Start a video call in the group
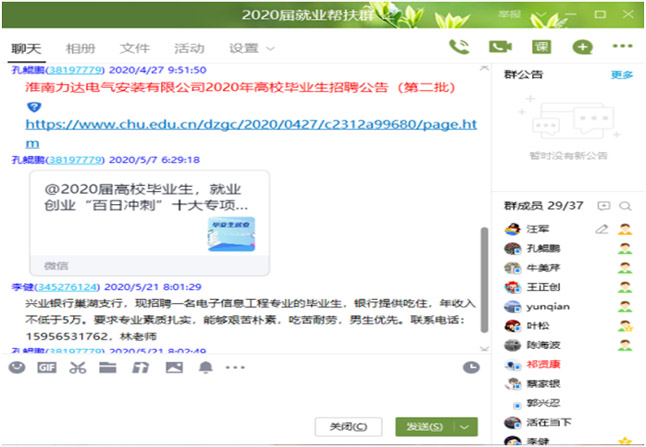Viewport: 646px width, 447px height. pos(500,47)
